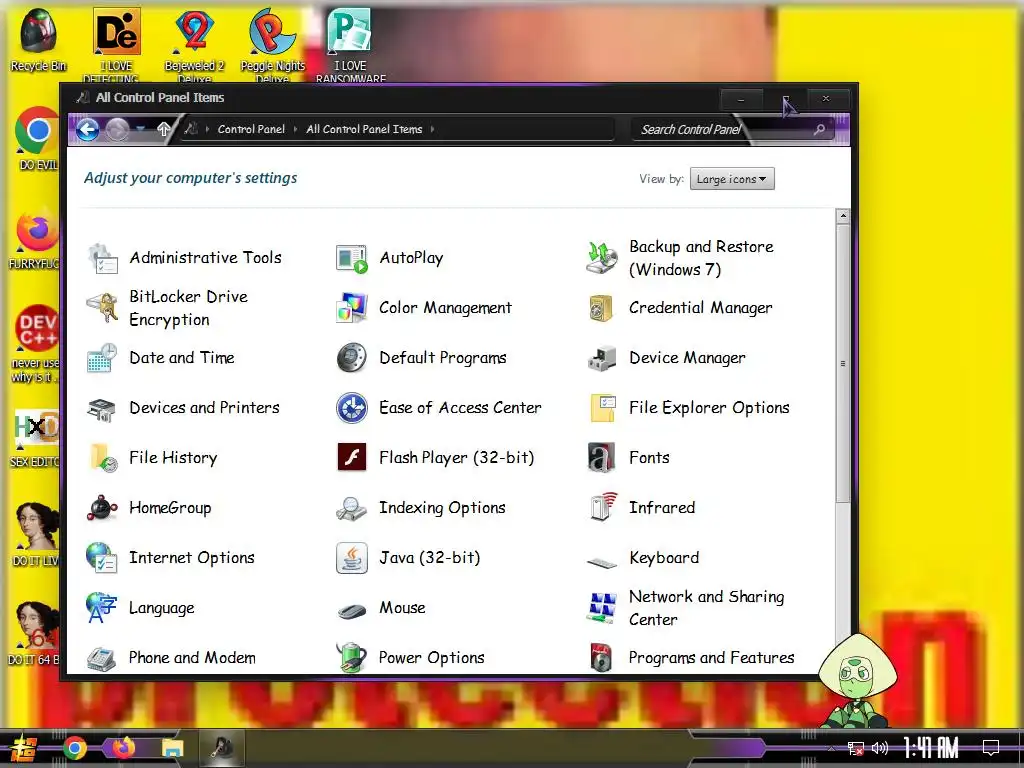Open Devices and Printers icon
Viewport: 1024px width, 768px height.
click(102, 408)
